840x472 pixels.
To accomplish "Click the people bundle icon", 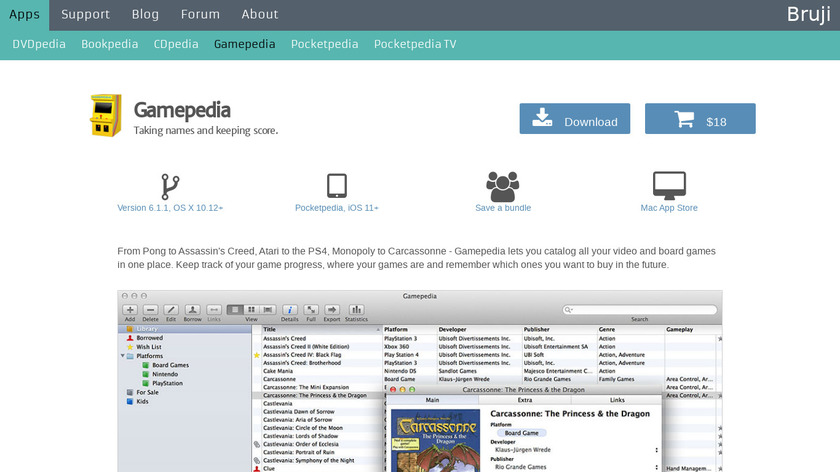I will pos(502,186).
